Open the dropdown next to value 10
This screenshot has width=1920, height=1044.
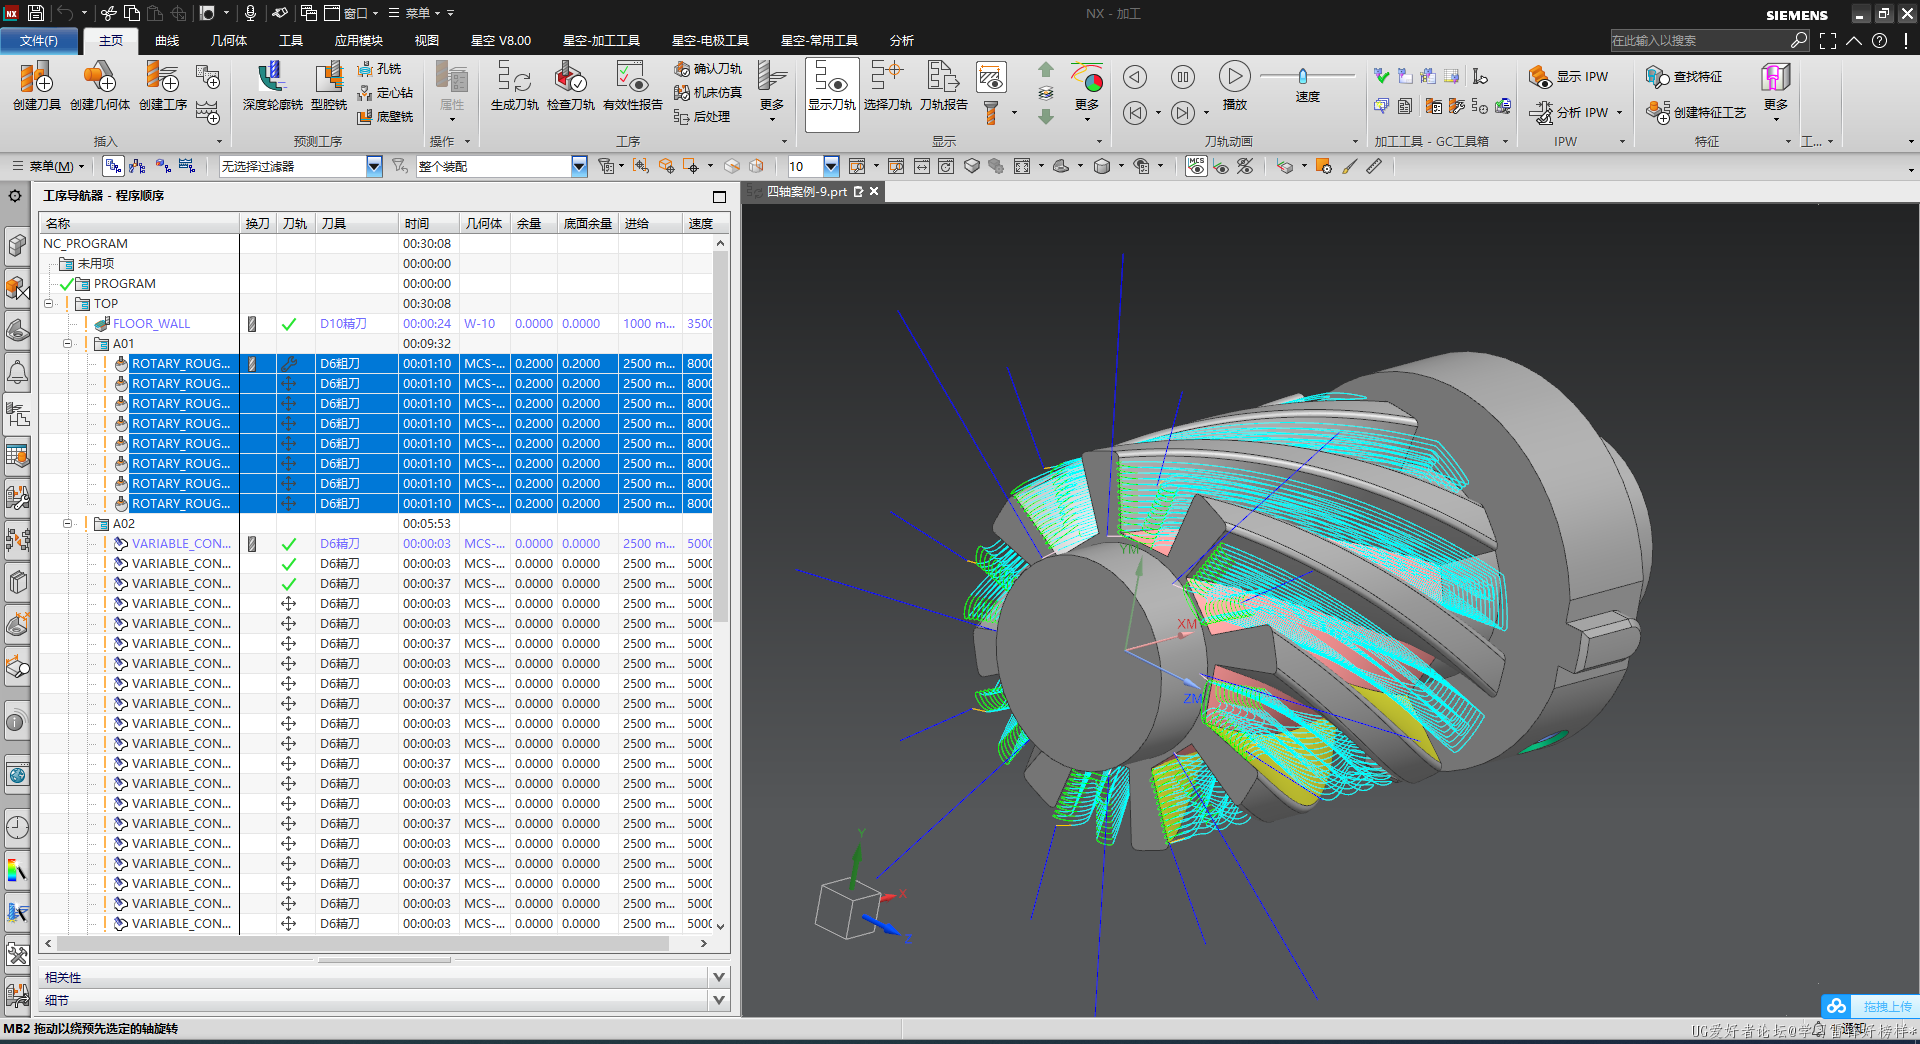[x=831, y=166]
